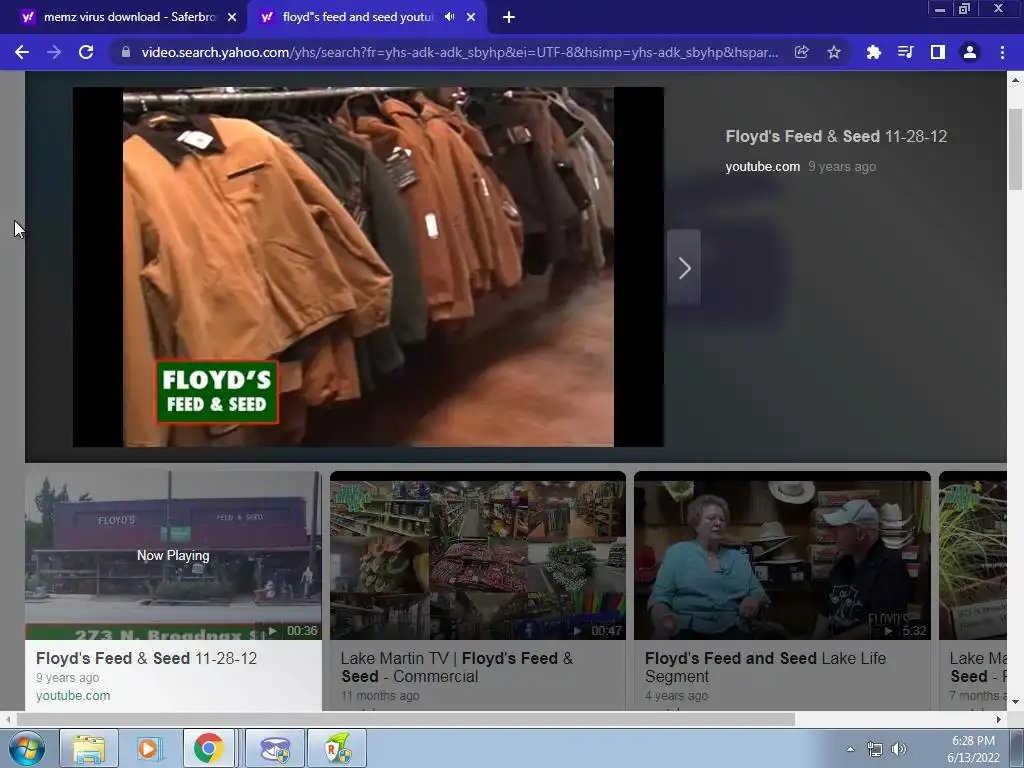Select the floyd's feed and seed tab
1024x768 pixels.
pos(358,17)
